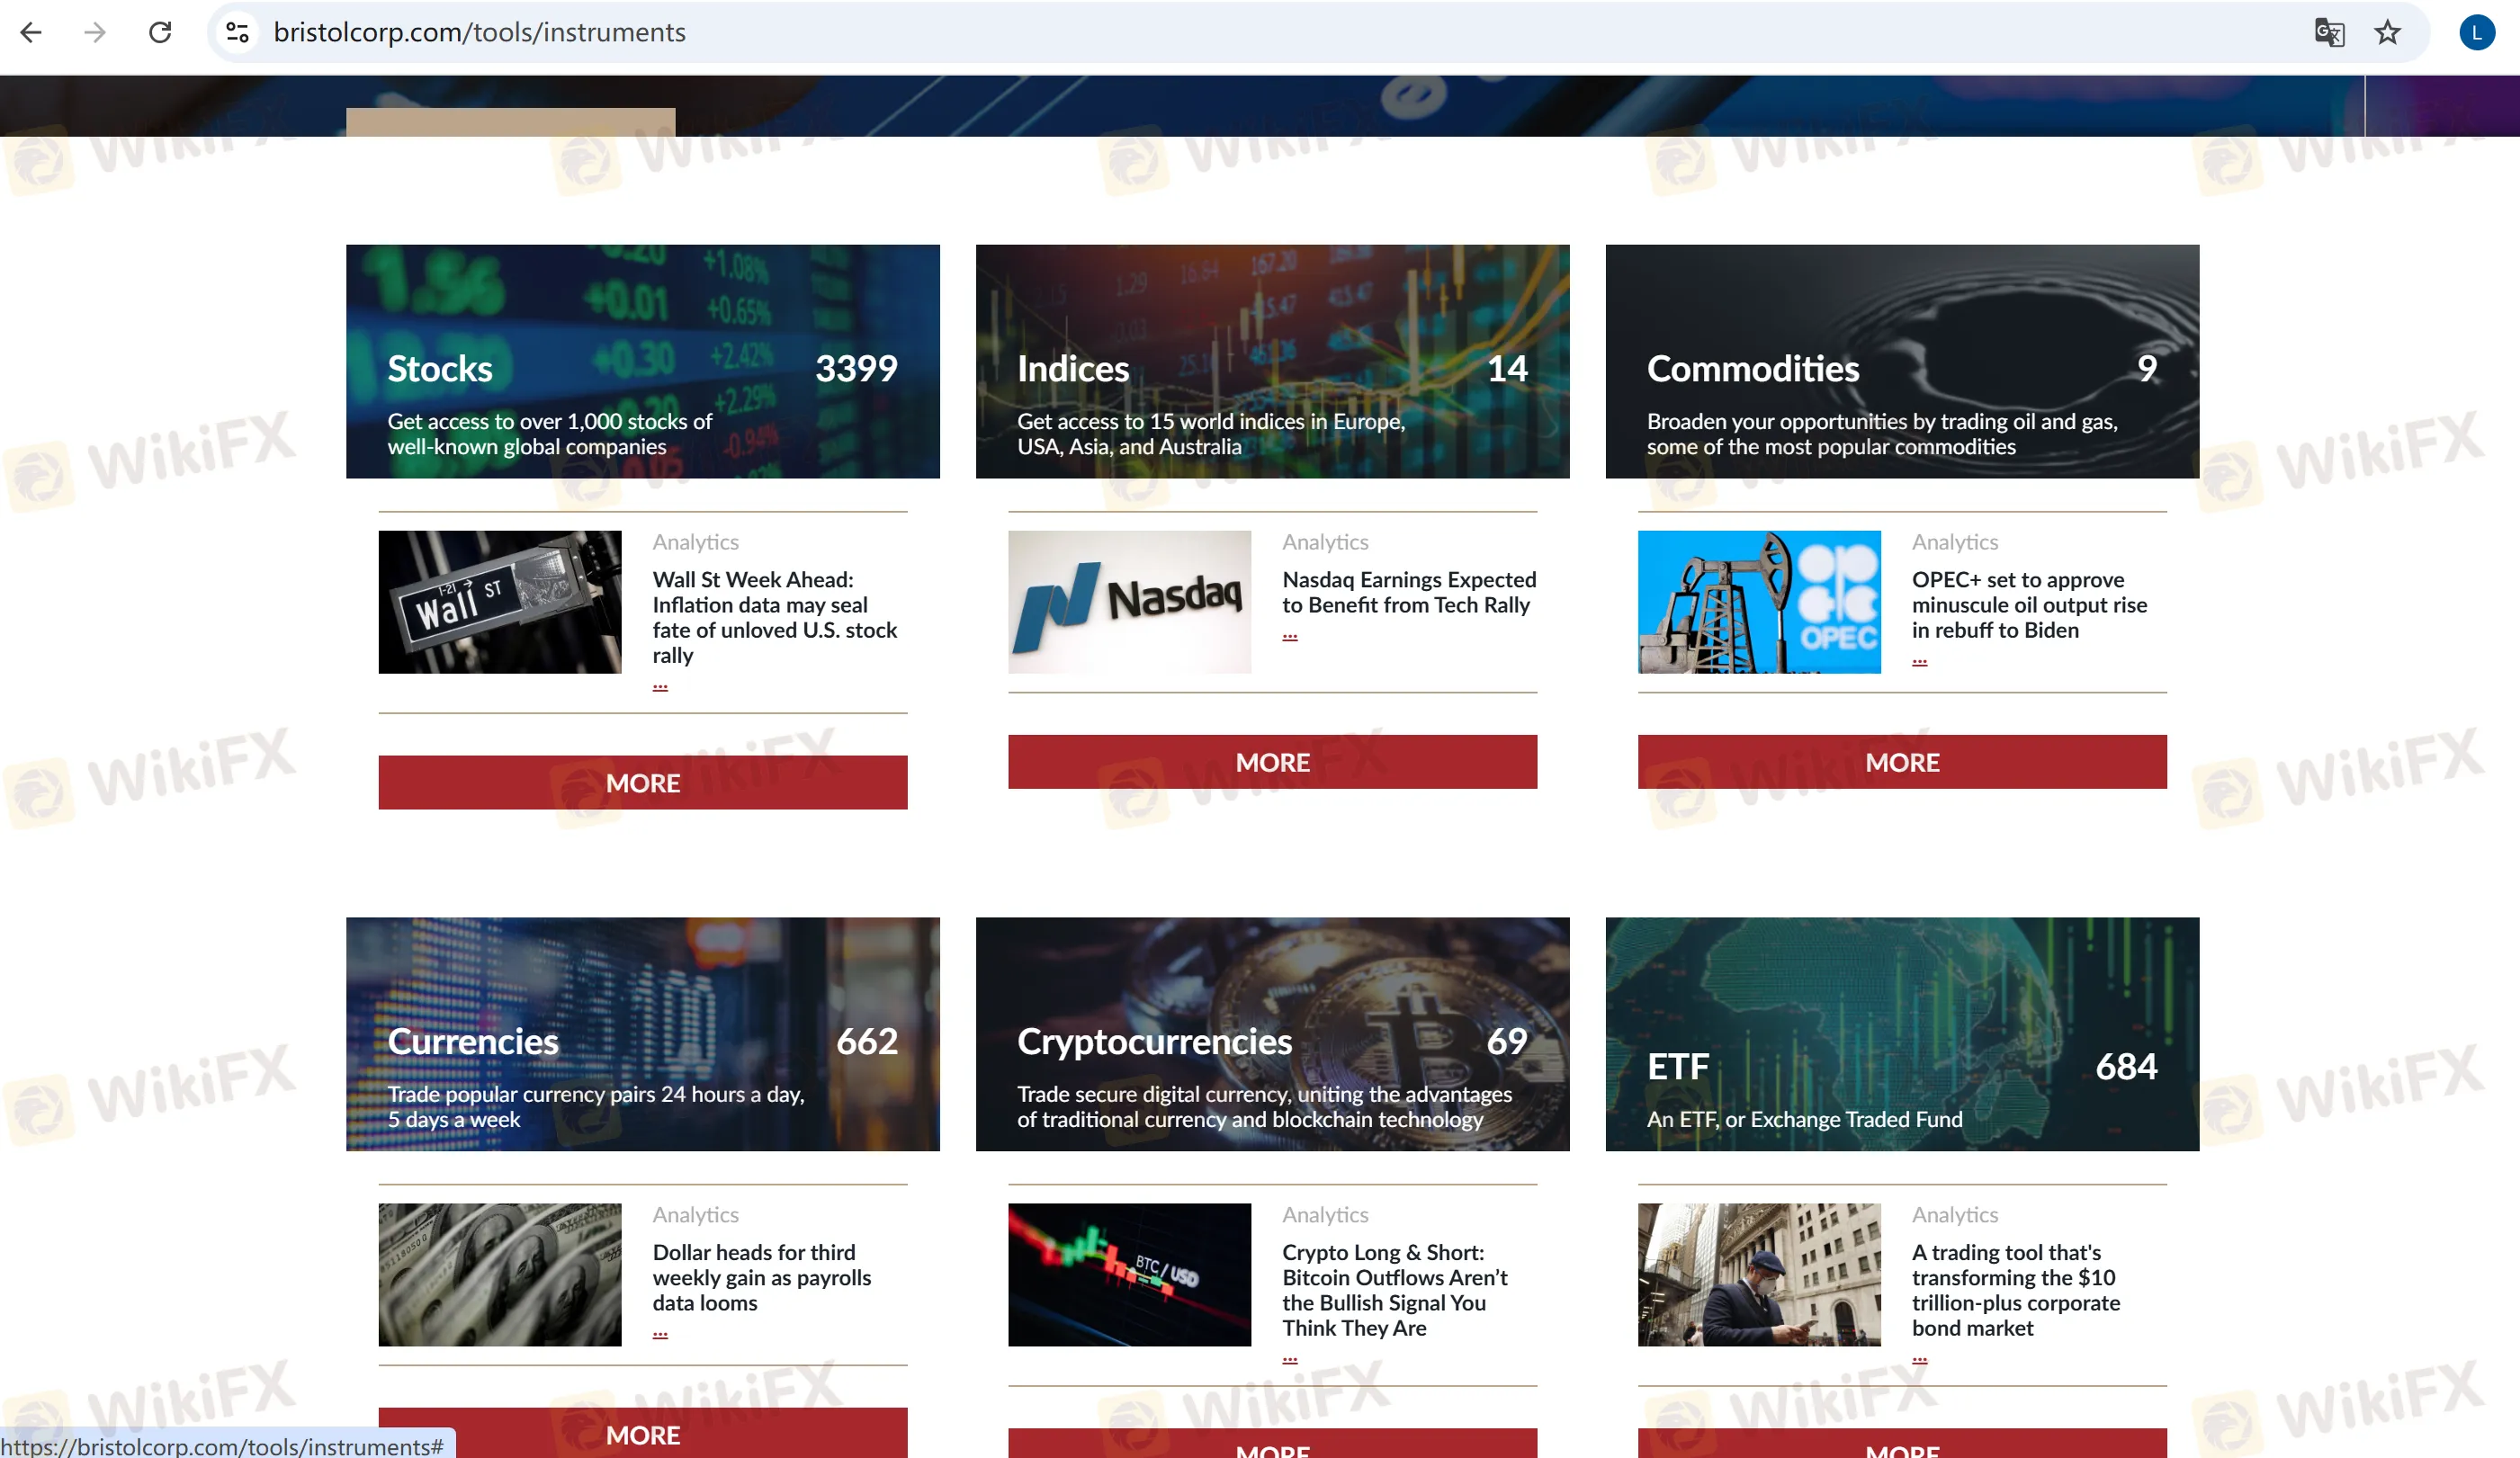
Task: Click MORE button under Indices
Action: [1272, 762]
